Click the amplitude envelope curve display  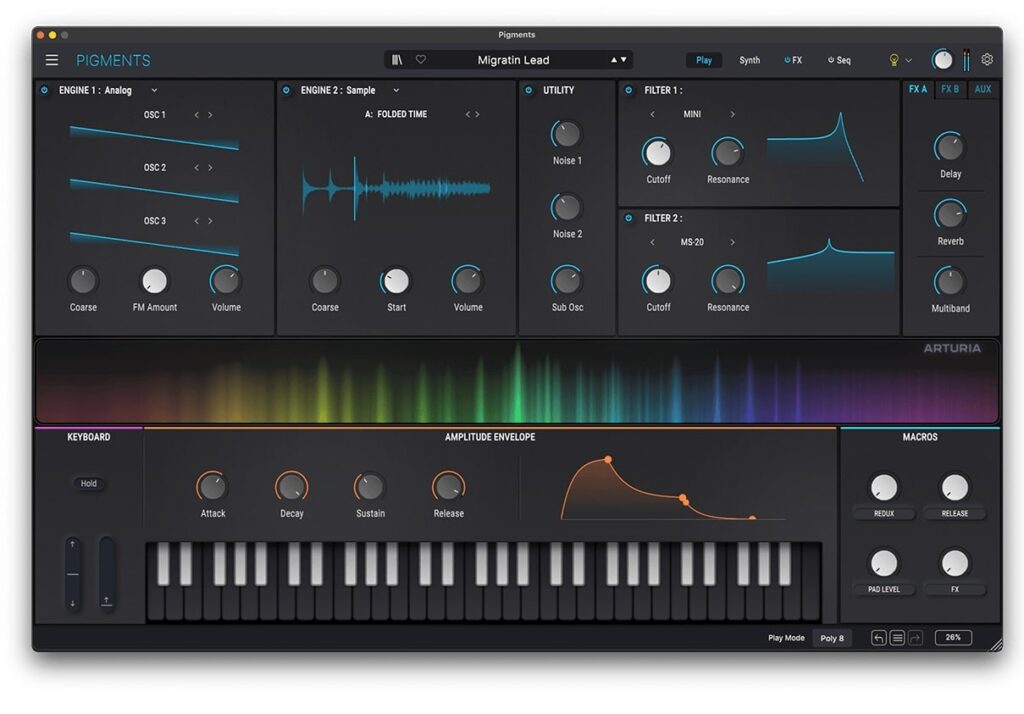click(673, 488)
